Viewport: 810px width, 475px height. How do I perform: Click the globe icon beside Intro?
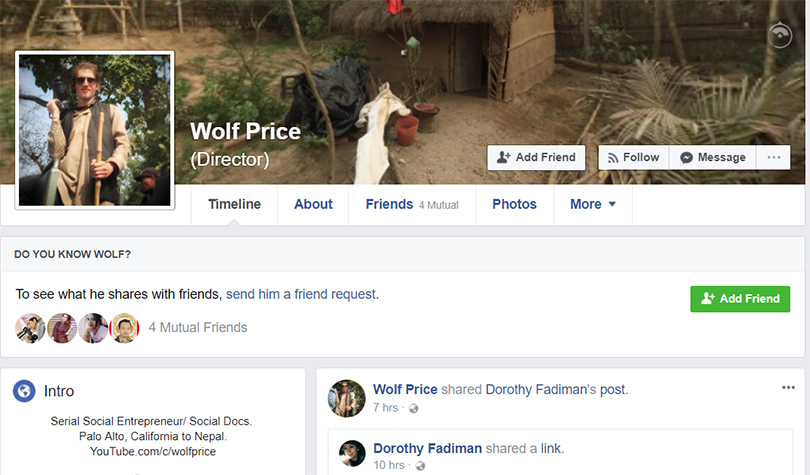tap(25, 391)
